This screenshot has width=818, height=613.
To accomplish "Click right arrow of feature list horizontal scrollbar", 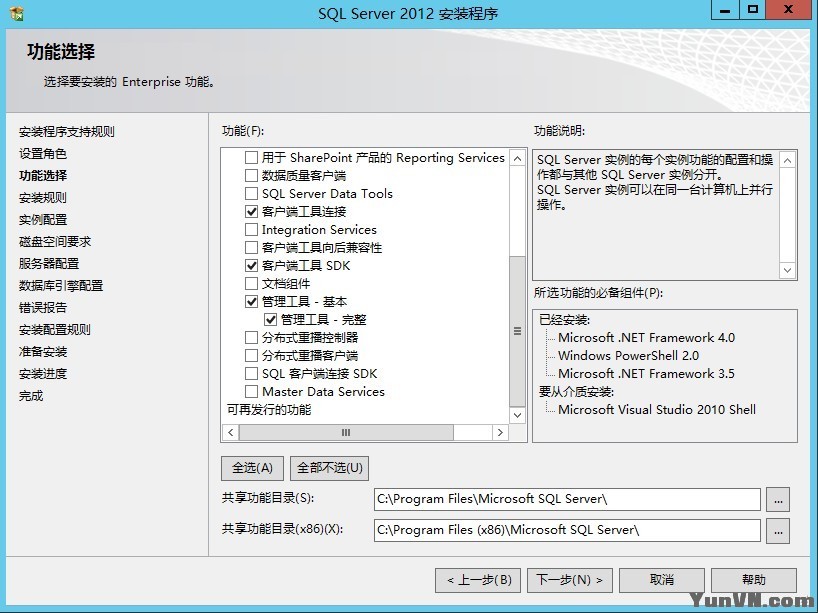I will (x=500, y=432).
